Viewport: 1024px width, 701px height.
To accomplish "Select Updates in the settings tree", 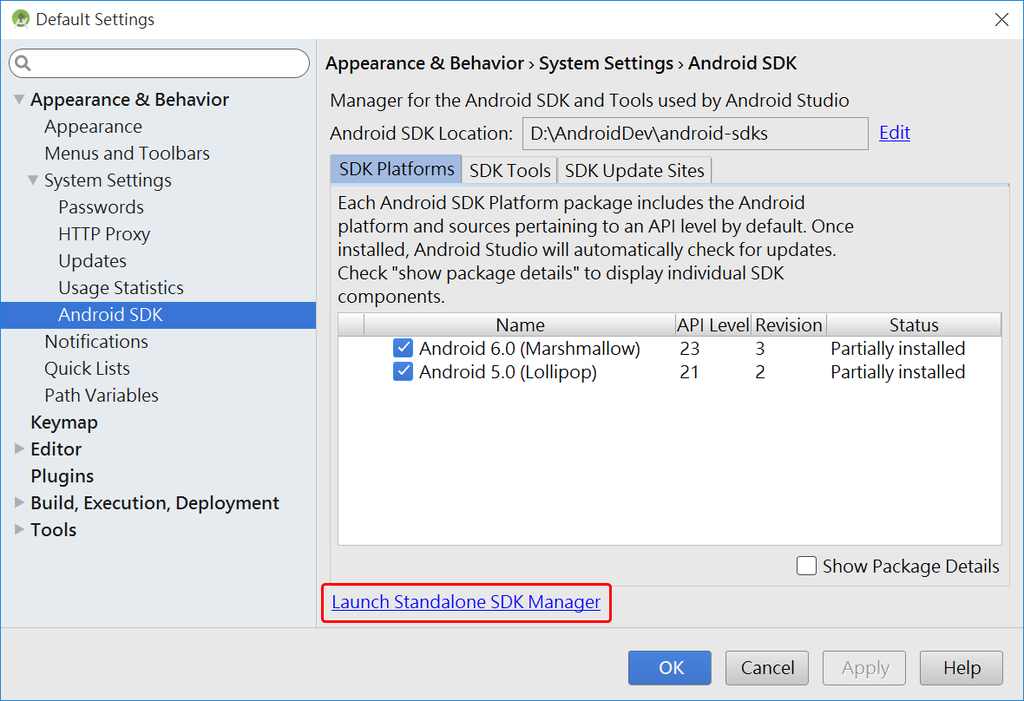I will [93, 261].
